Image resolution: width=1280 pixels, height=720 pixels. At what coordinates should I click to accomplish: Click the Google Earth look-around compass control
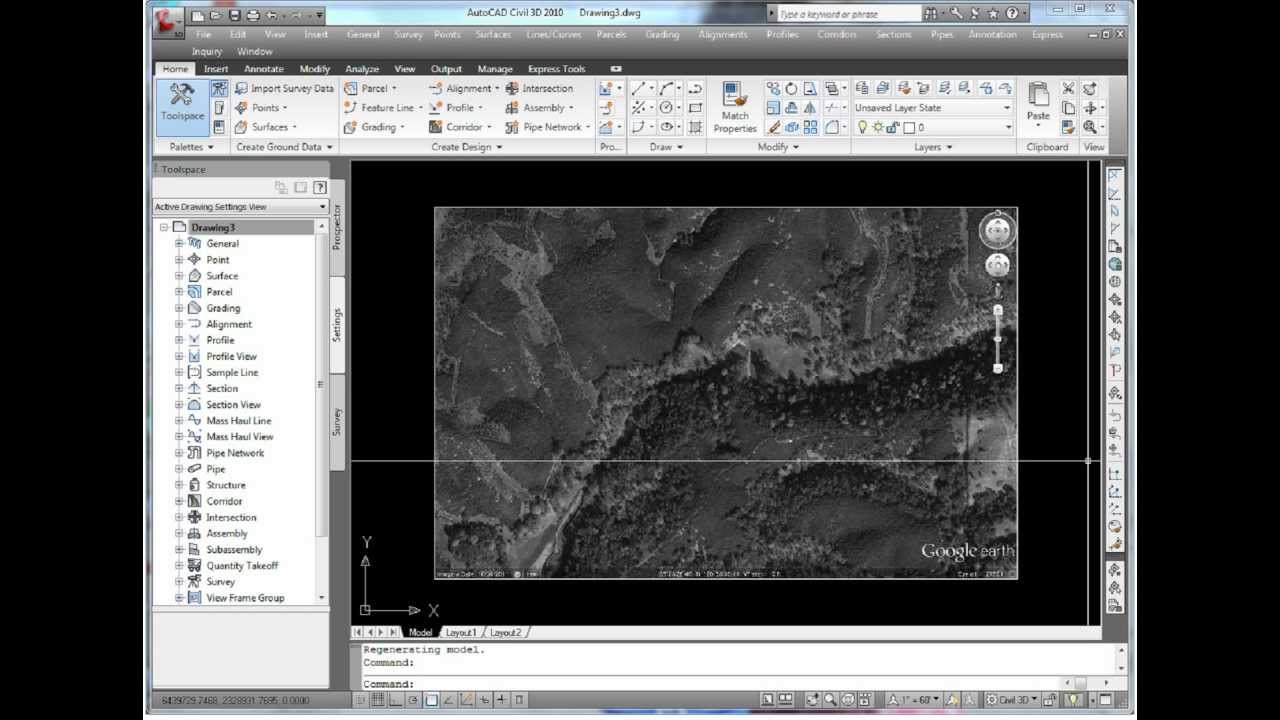click(x=997, y=231)
